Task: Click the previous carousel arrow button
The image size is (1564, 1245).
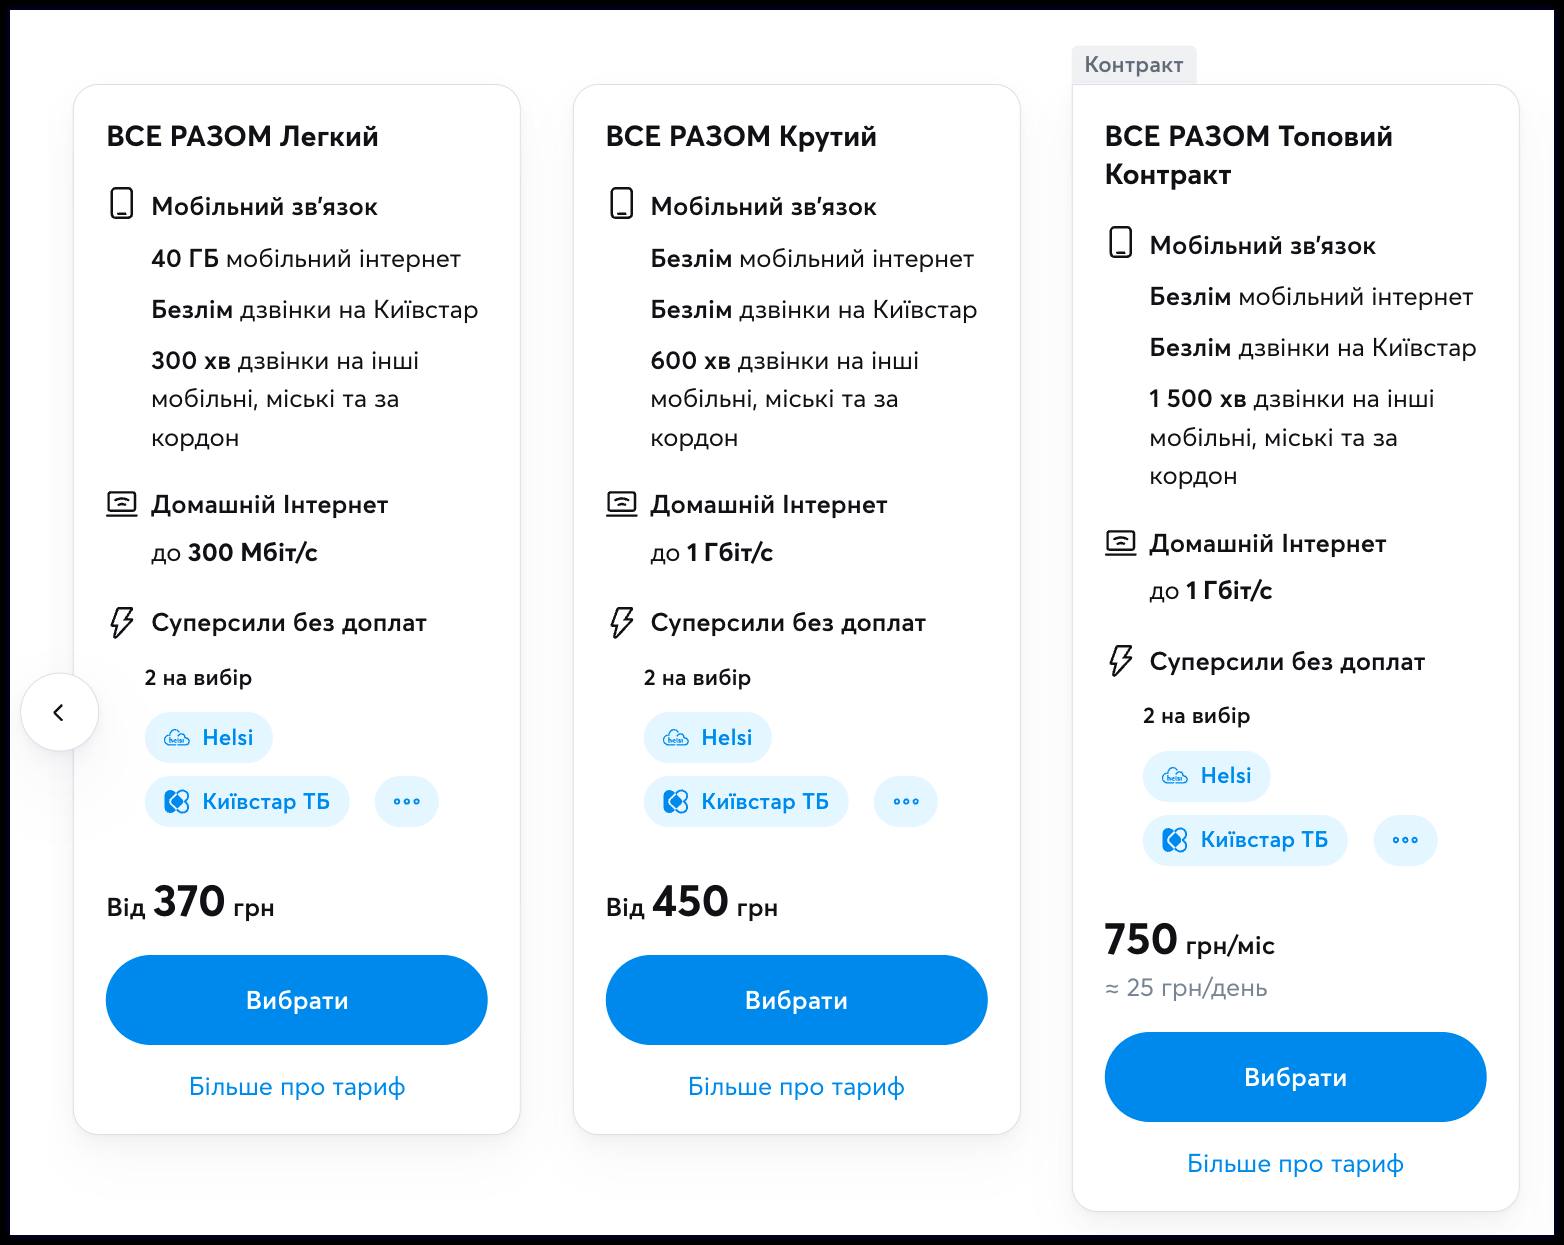Action: pyautogui.click(x=59, y=712)
